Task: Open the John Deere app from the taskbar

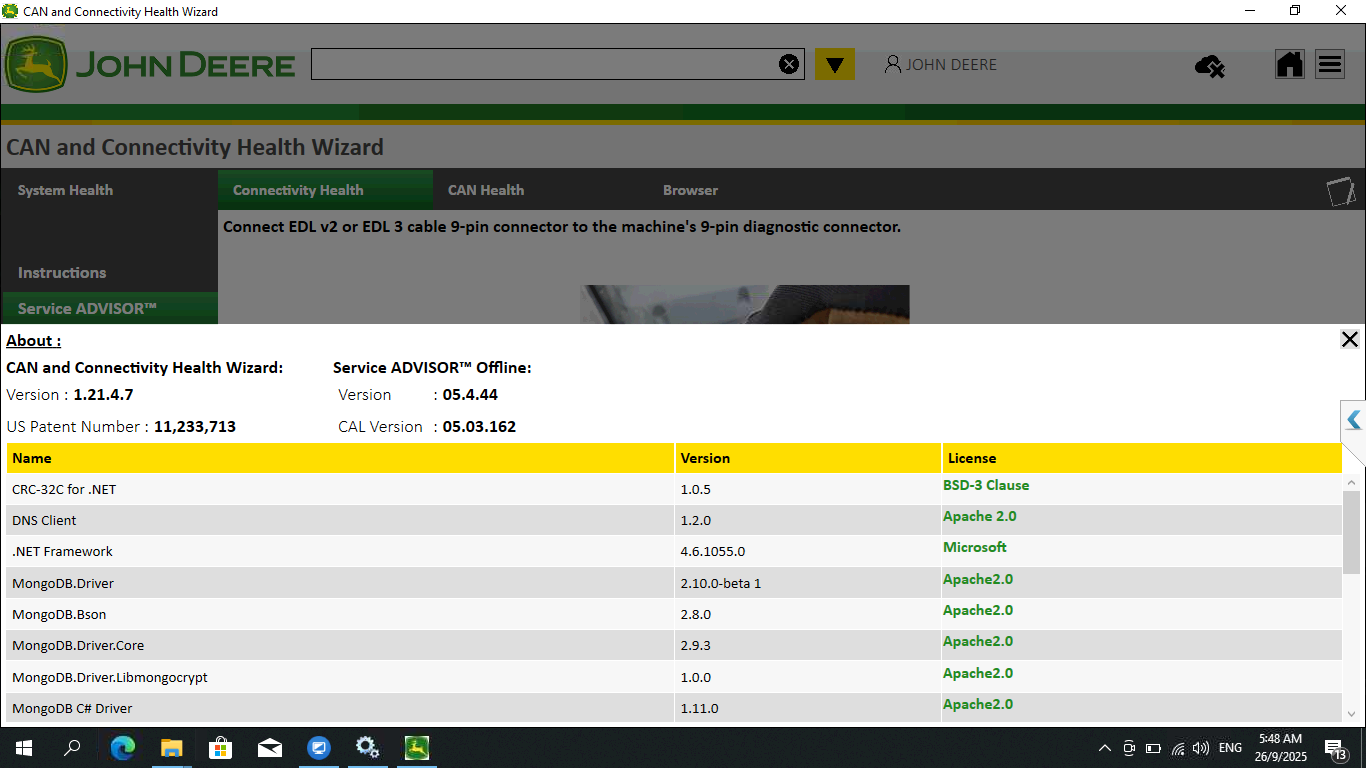Action: click(416, 747)
